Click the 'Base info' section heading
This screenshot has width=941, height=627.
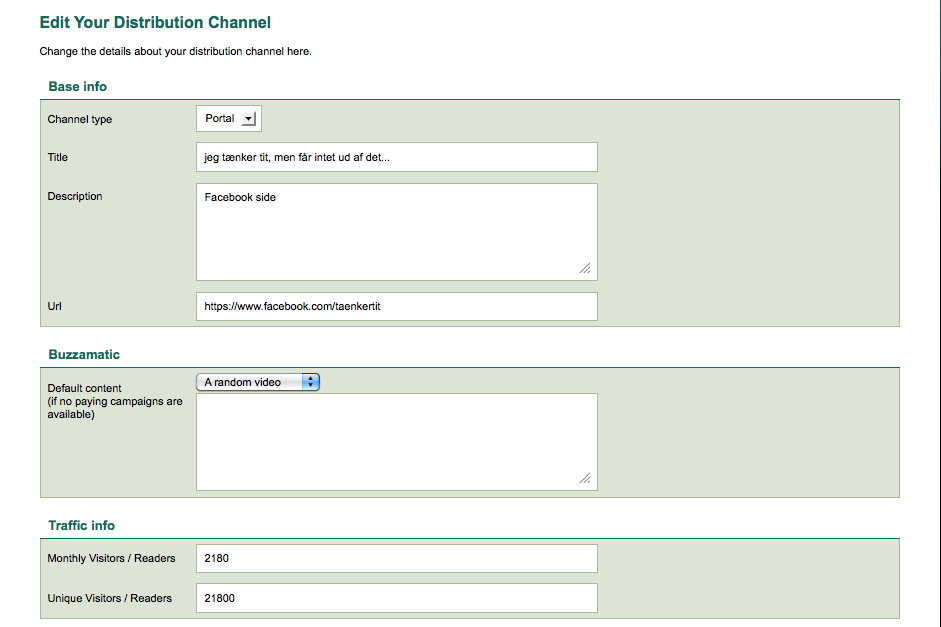[x=78, y=87]
